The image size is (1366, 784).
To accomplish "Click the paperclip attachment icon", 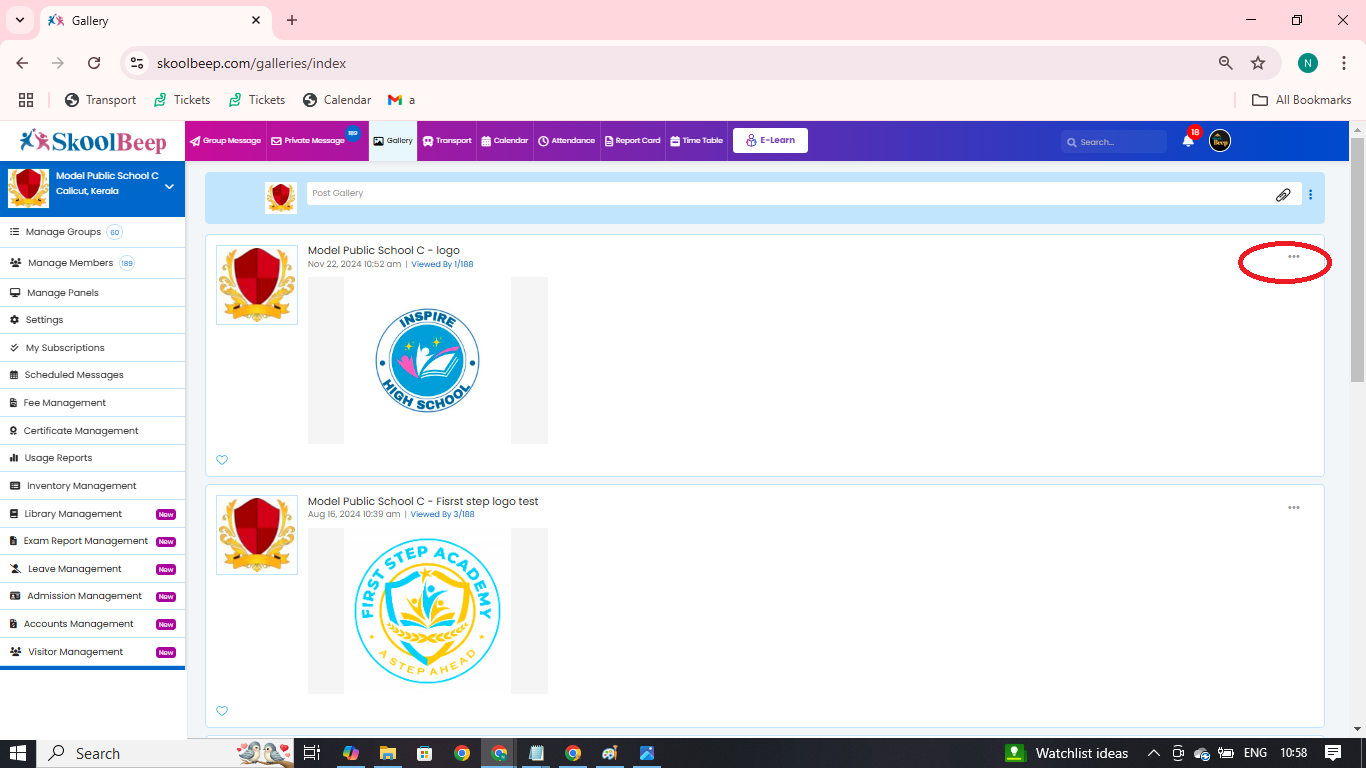I will click(x=1283, y=195).
